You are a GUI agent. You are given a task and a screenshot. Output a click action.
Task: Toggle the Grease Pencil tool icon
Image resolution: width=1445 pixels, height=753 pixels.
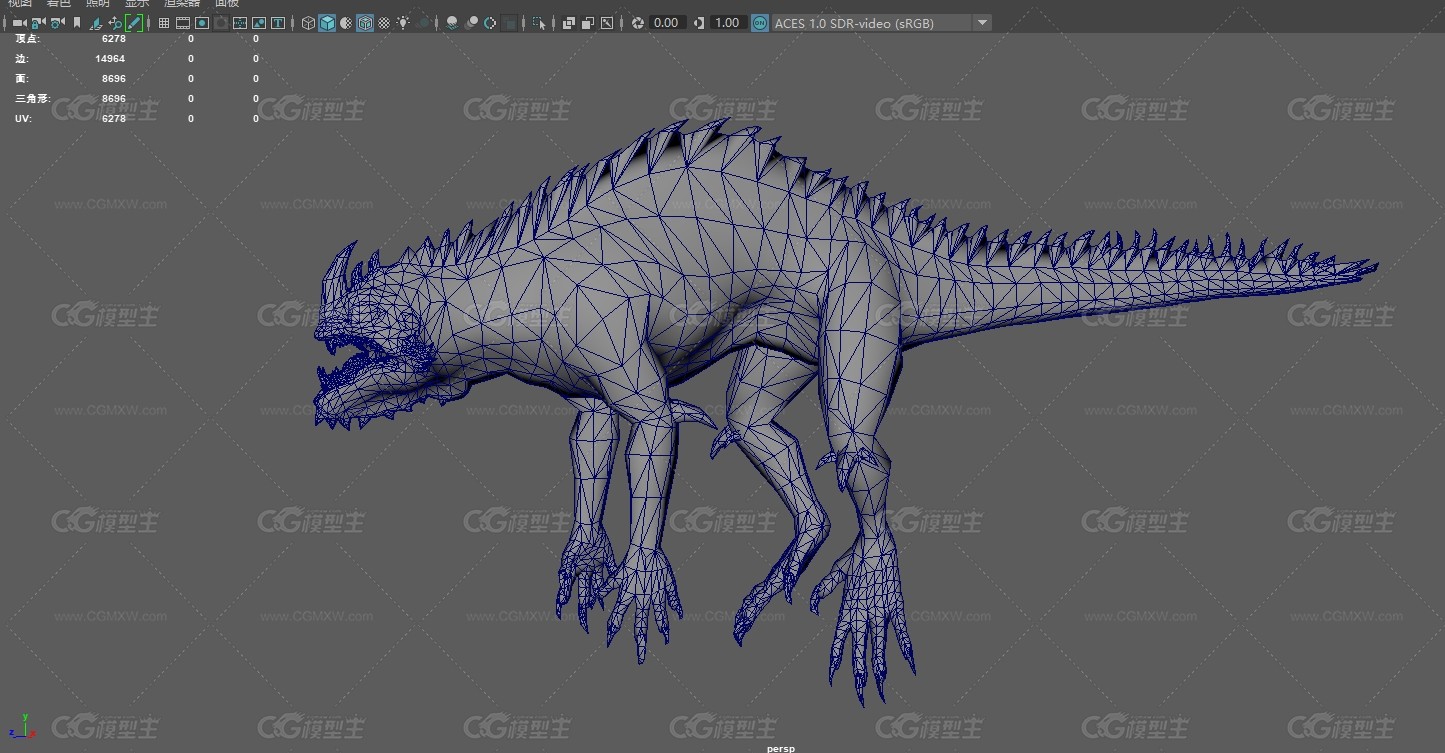(134, 23)
